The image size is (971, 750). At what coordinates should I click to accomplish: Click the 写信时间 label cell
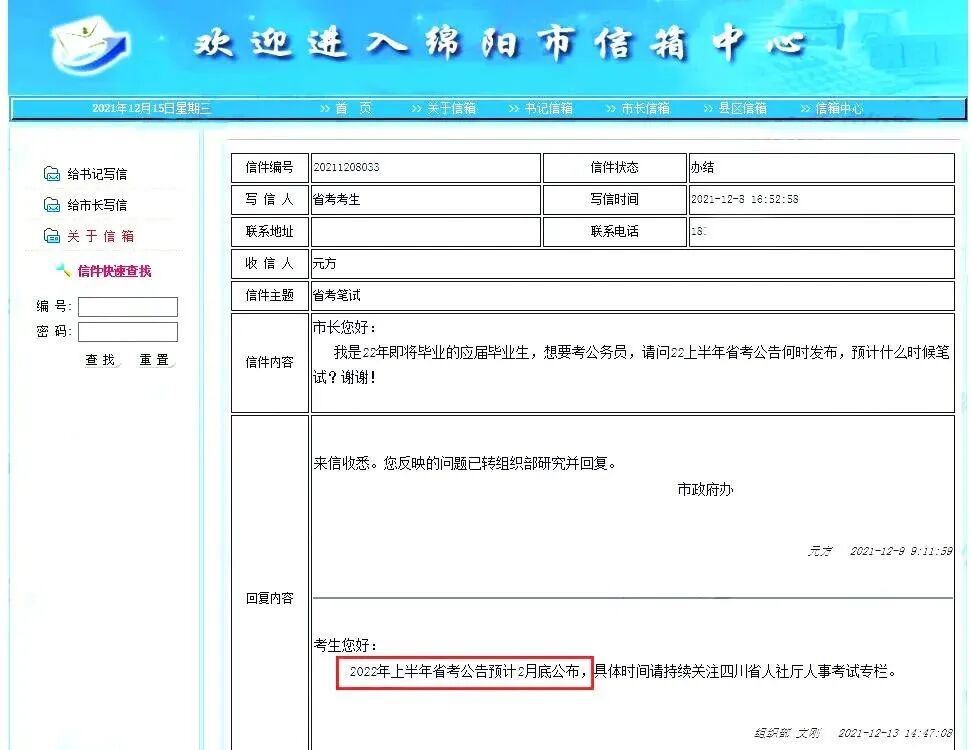[x=614, y=199]
